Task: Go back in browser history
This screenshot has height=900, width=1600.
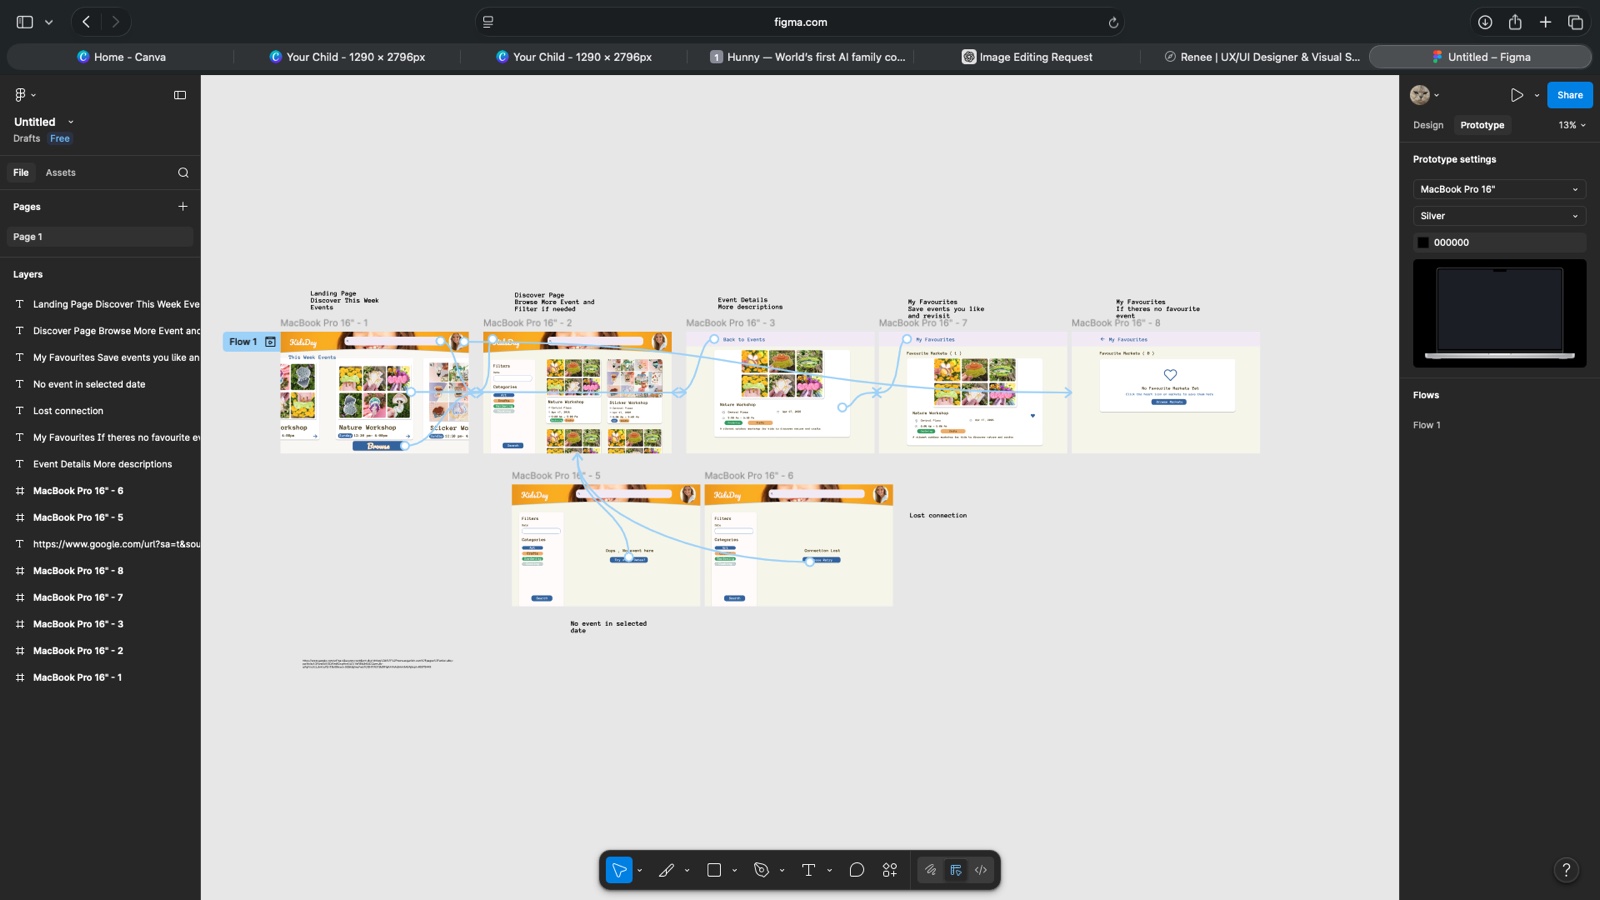Action: tap(87, 22)
